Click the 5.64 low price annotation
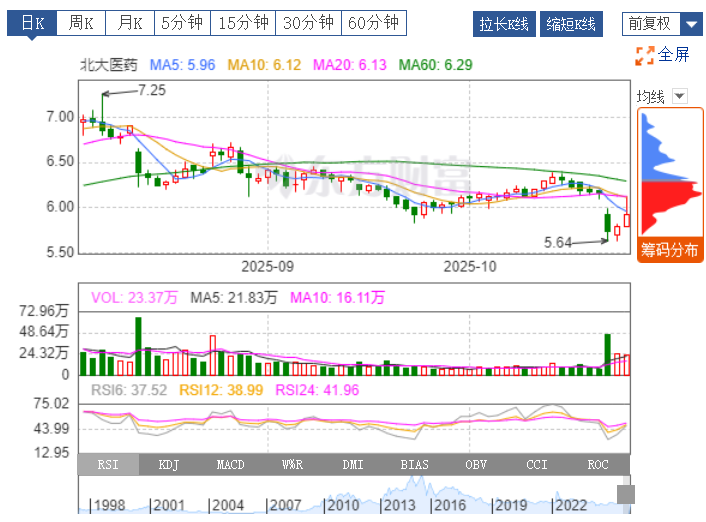Image resolution: width=706 pixels, height=522 pixels. point(557,243)
